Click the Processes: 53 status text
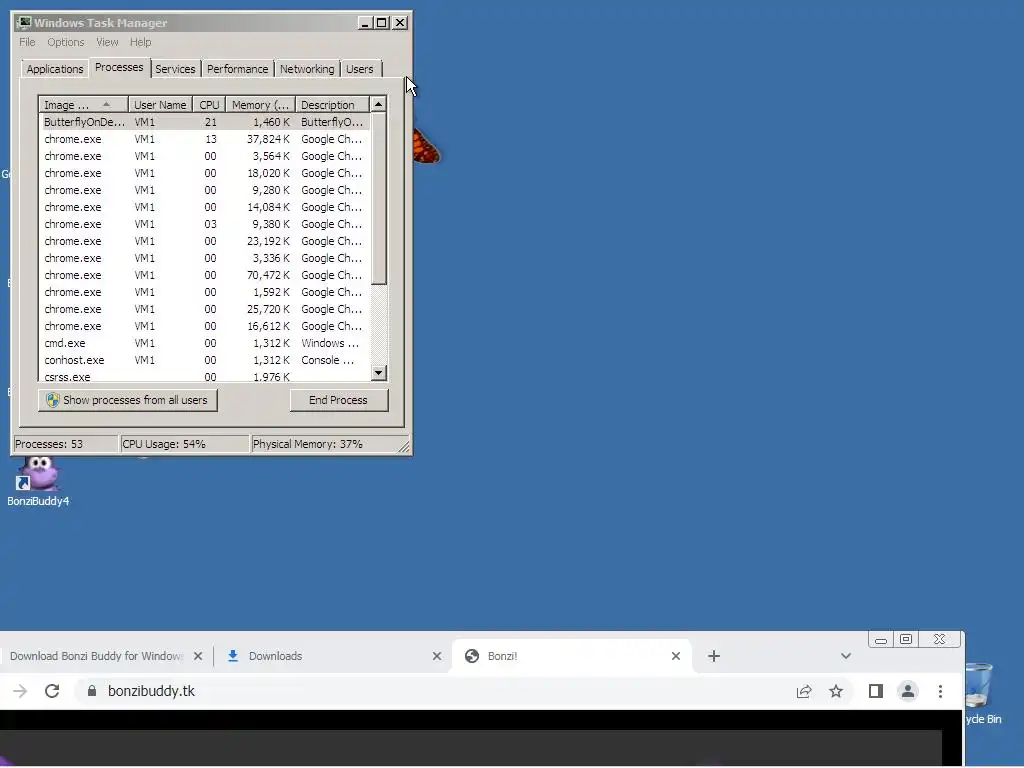The image size is (1024, 768). coord(49,444)
